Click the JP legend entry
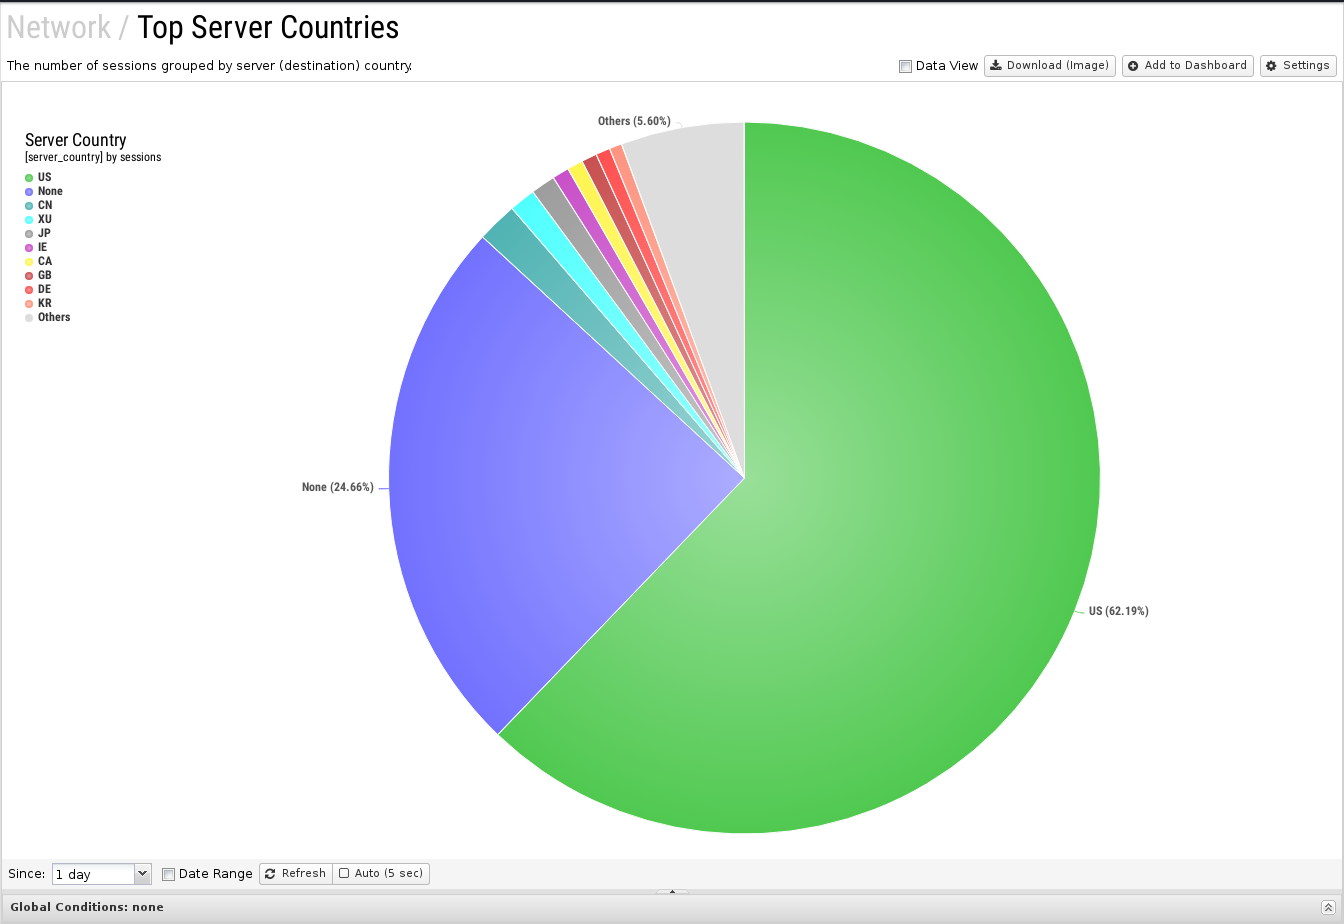This screenshot has width=1344, height=924. (38, 233)
